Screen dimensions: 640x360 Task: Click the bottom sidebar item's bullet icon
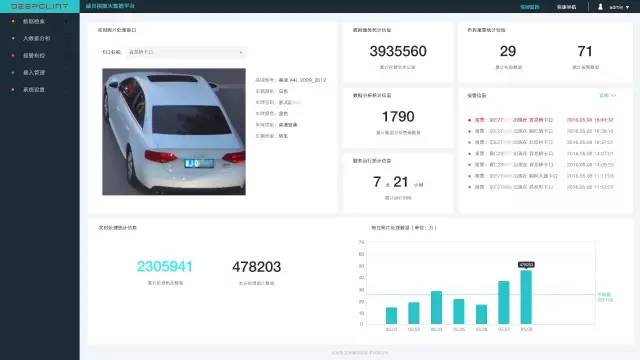point(13,89)
